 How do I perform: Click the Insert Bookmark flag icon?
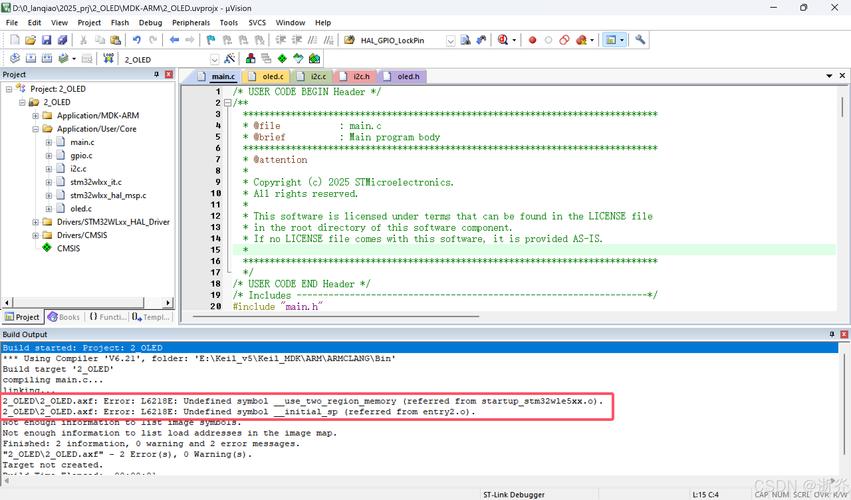(x=211, y=40)
